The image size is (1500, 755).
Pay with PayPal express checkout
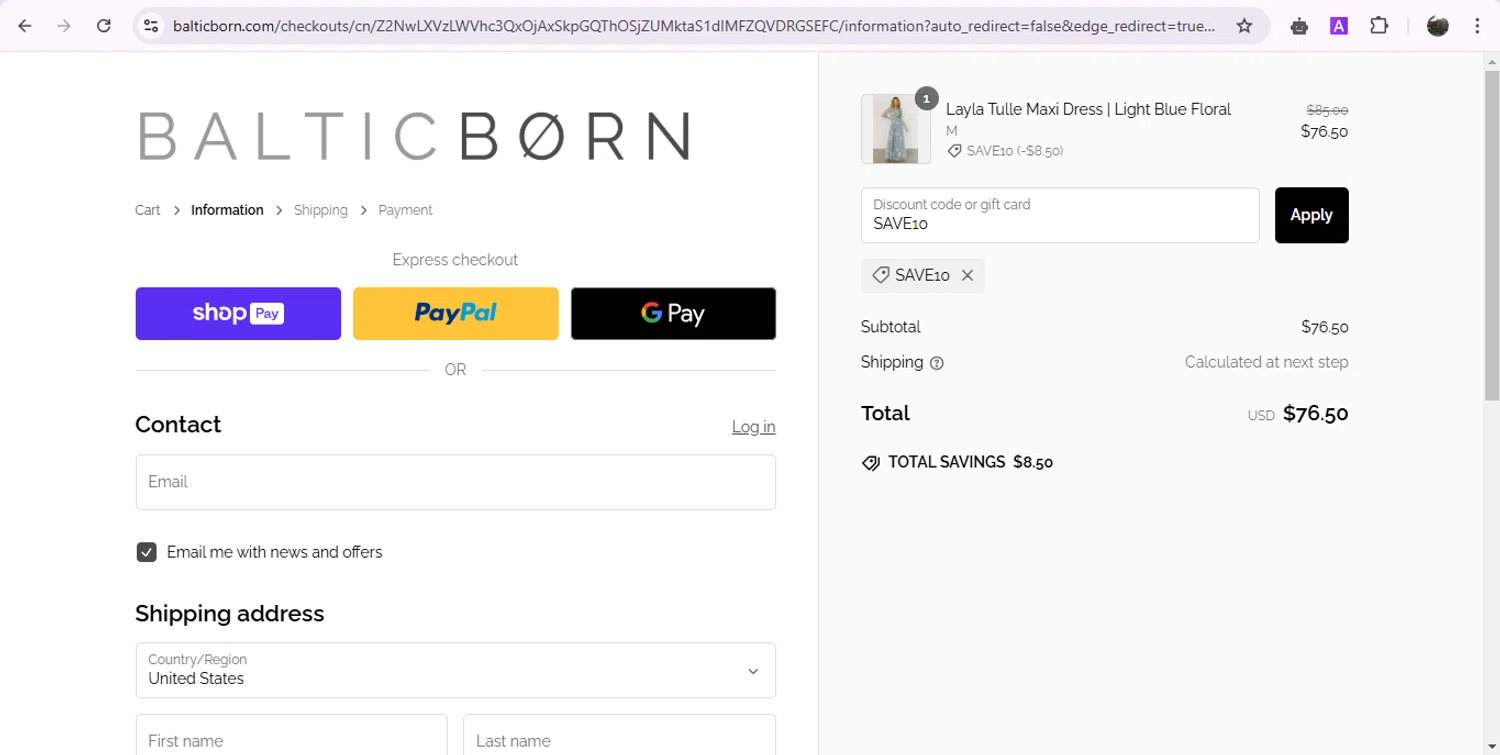tap(455, 314)
